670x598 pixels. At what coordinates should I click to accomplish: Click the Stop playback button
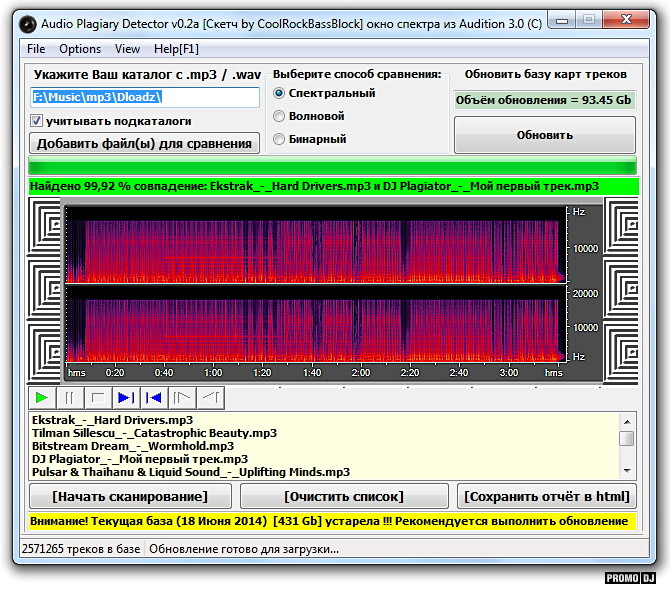pos(98,398)
